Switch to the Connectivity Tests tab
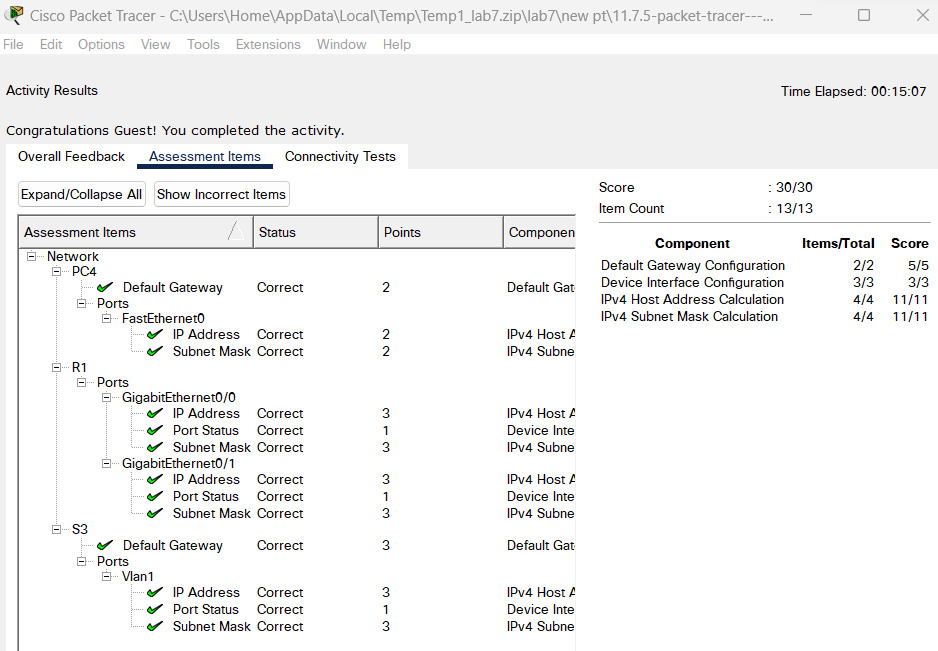The height and width of the screenshot is (651, 938). click(x=340, y=156)
